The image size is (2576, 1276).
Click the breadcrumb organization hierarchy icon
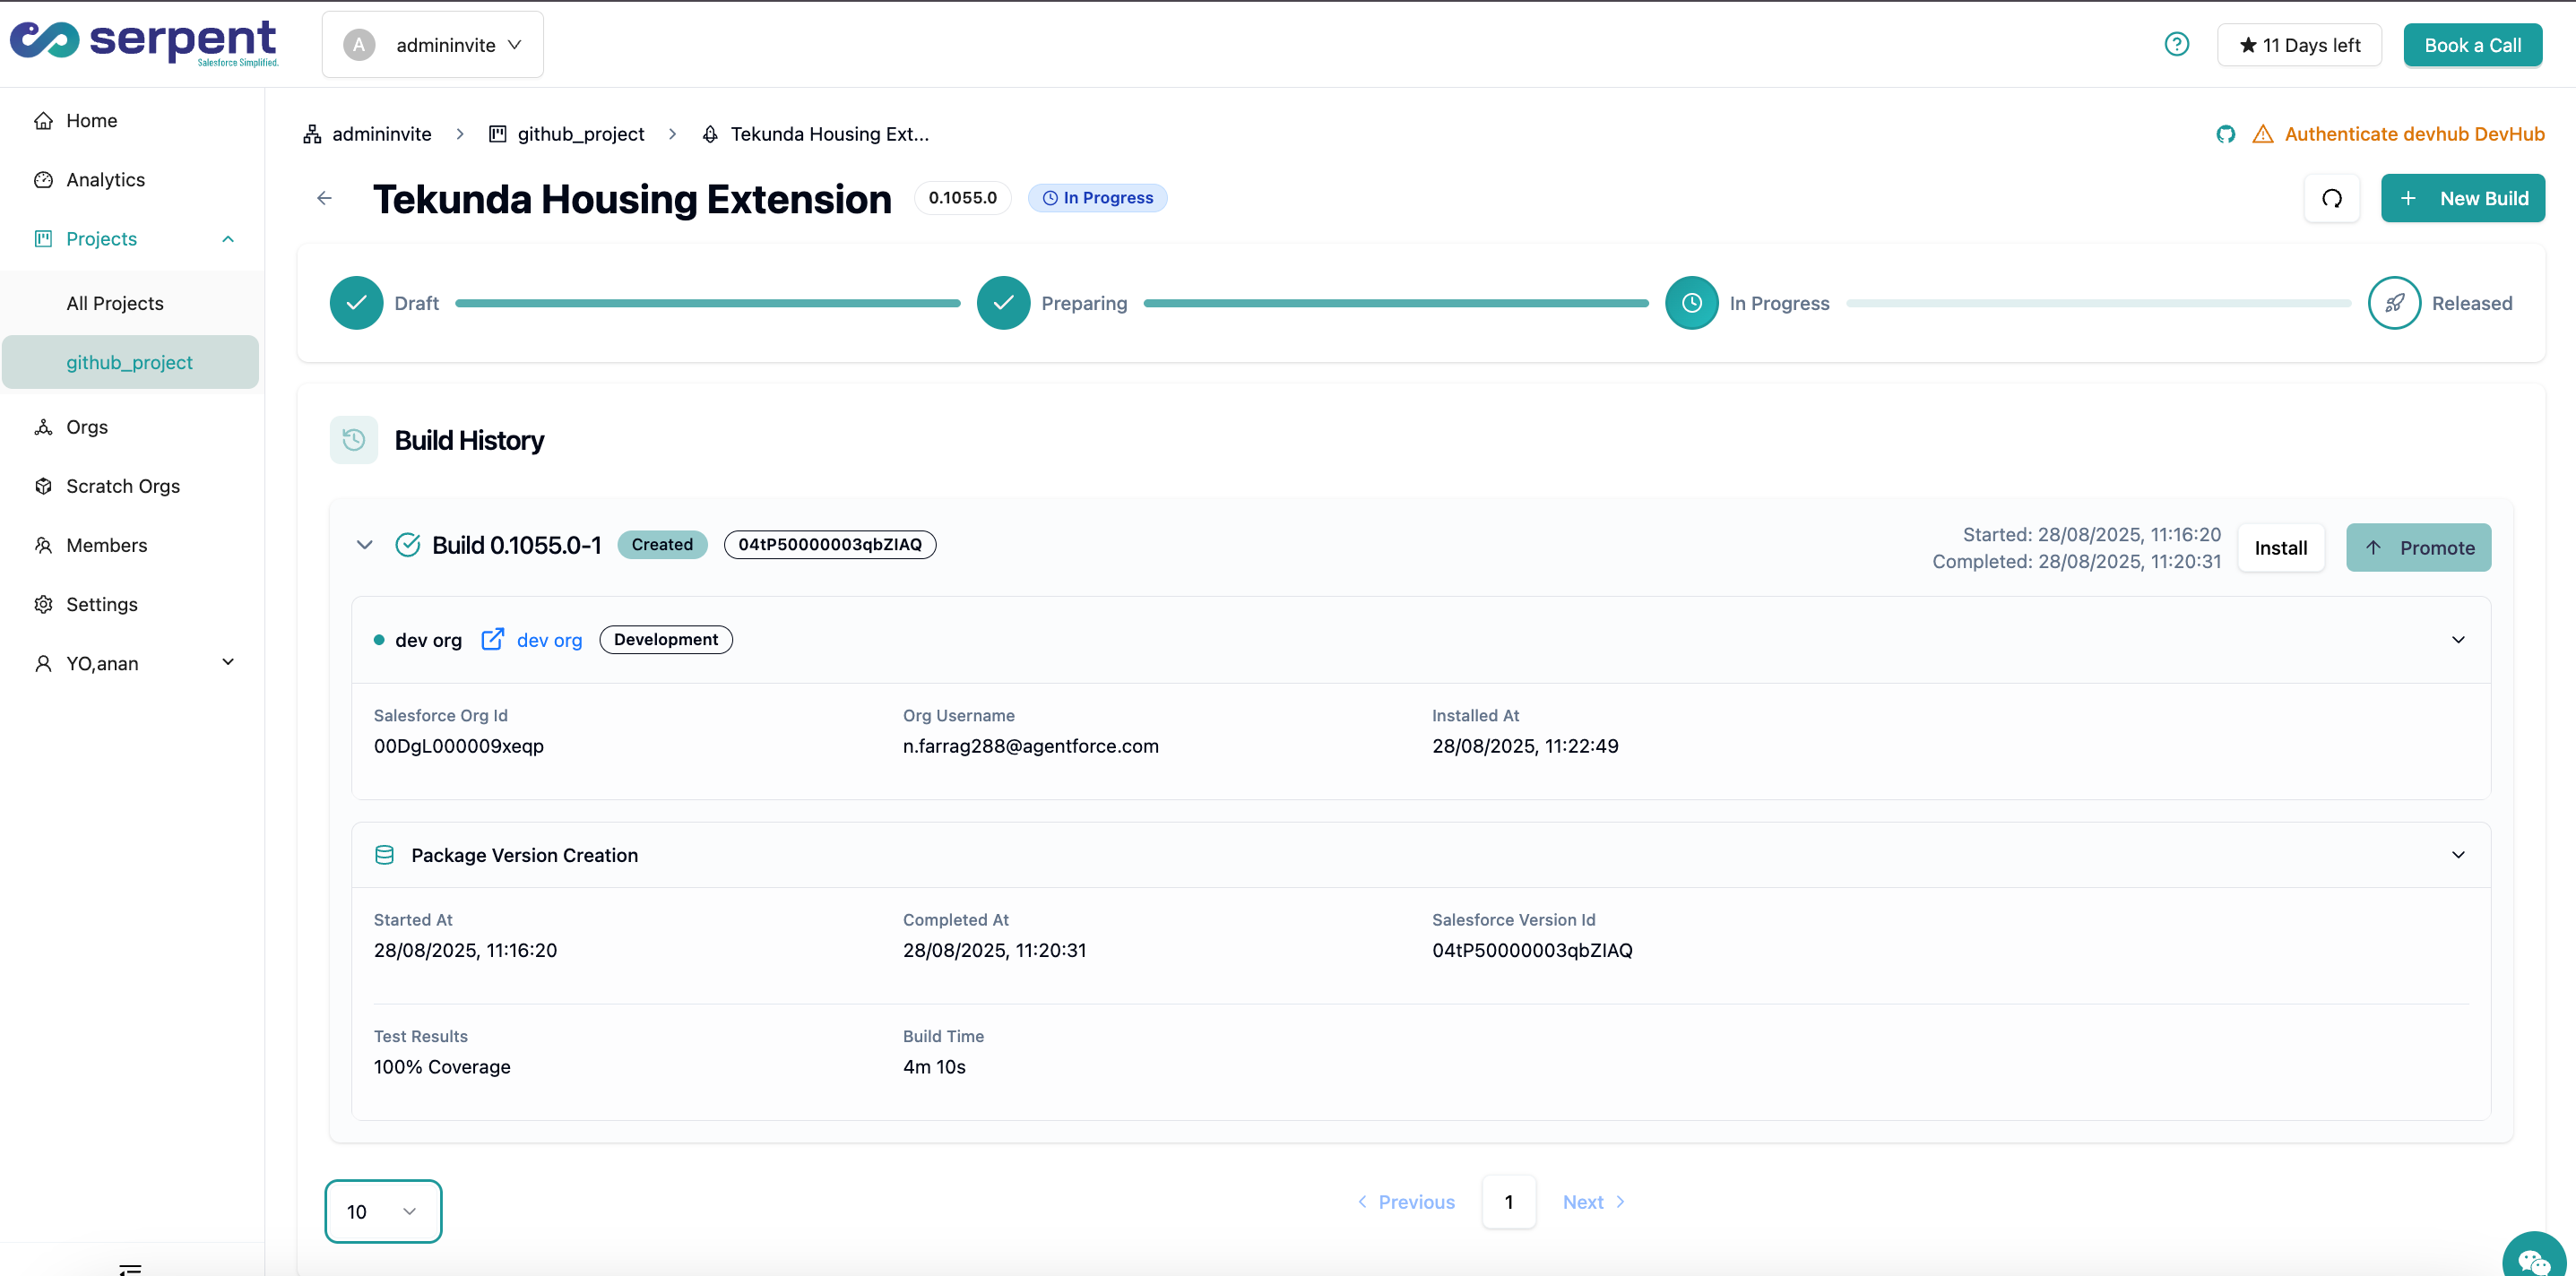tap(312, 134)
